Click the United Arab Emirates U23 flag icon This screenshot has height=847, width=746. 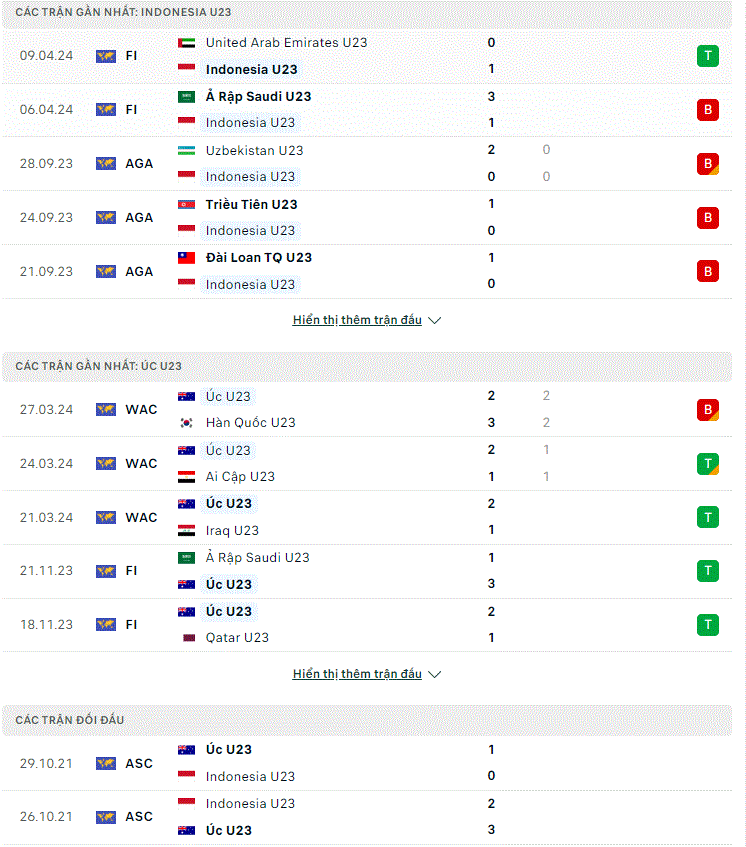point(186,43)
